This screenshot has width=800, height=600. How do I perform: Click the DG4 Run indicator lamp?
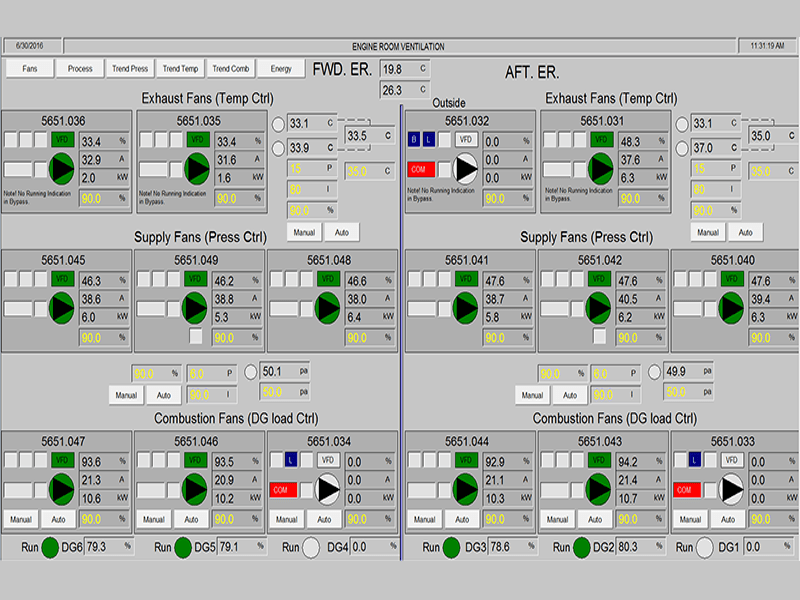pyautogui.click(x=311, y=548)
